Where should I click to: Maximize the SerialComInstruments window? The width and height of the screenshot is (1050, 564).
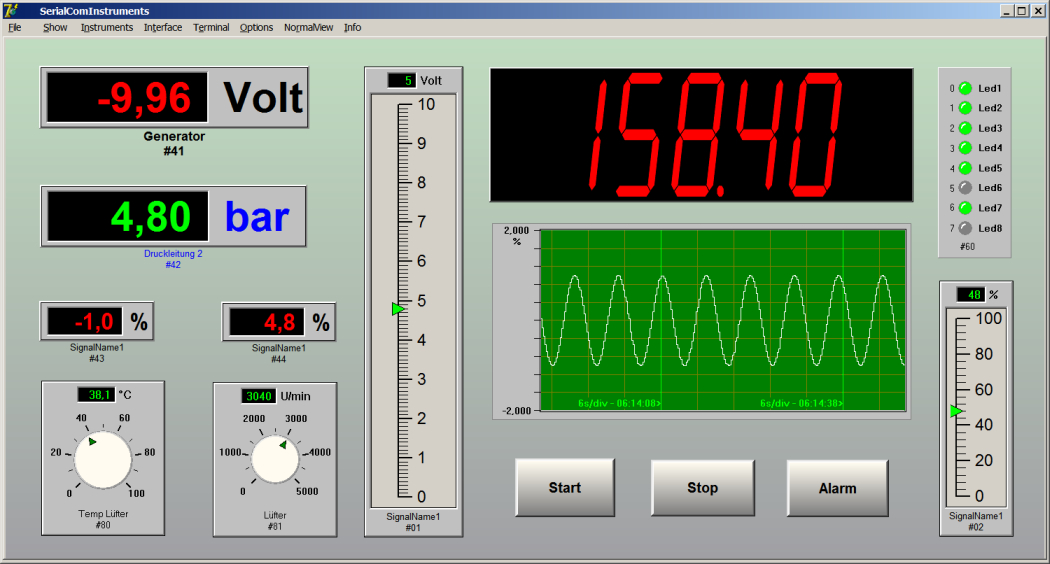point(1021,11)
